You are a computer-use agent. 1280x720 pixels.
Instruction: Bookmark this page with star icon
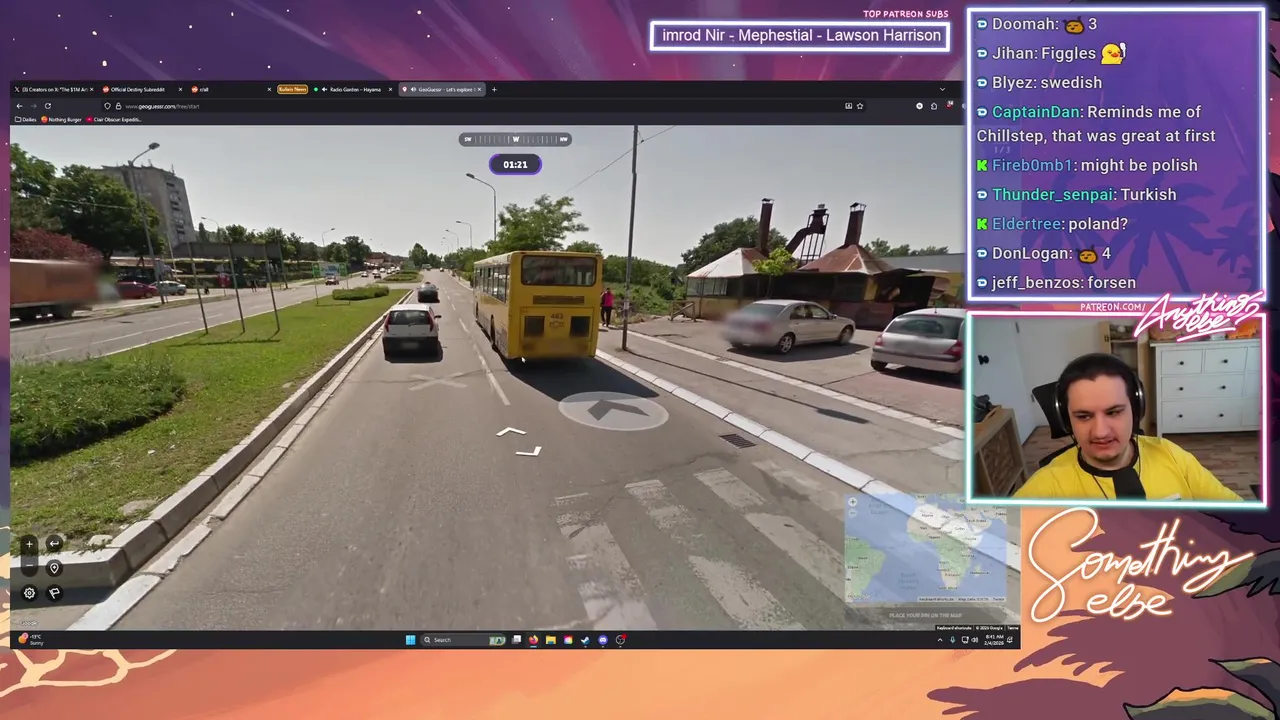pos(859,106)
